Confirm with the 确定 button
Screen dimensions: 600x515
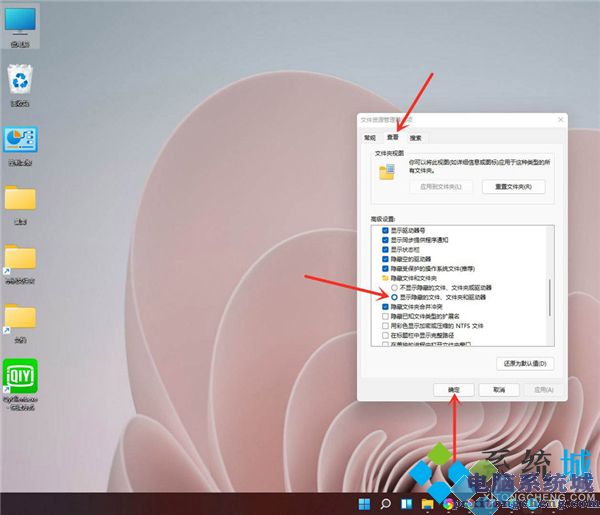(454, 390)
